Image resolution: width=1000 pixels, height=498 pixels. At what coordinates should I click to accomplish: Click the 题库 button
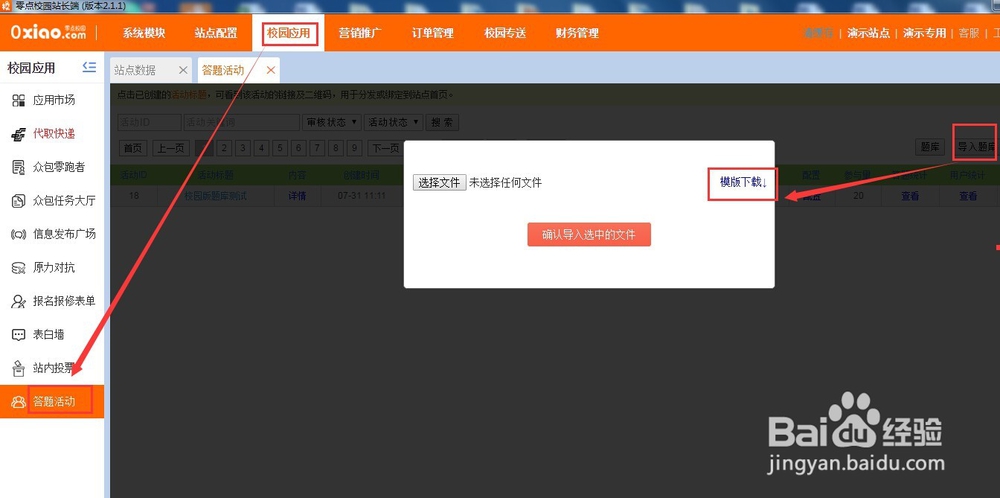(x=930, y=147)
